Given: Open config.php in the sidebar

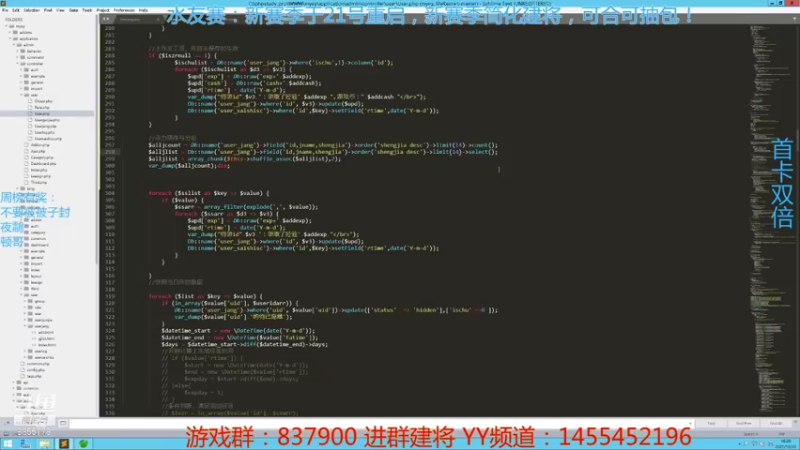Looking at the screenshot, I should (x=34, y=370).
